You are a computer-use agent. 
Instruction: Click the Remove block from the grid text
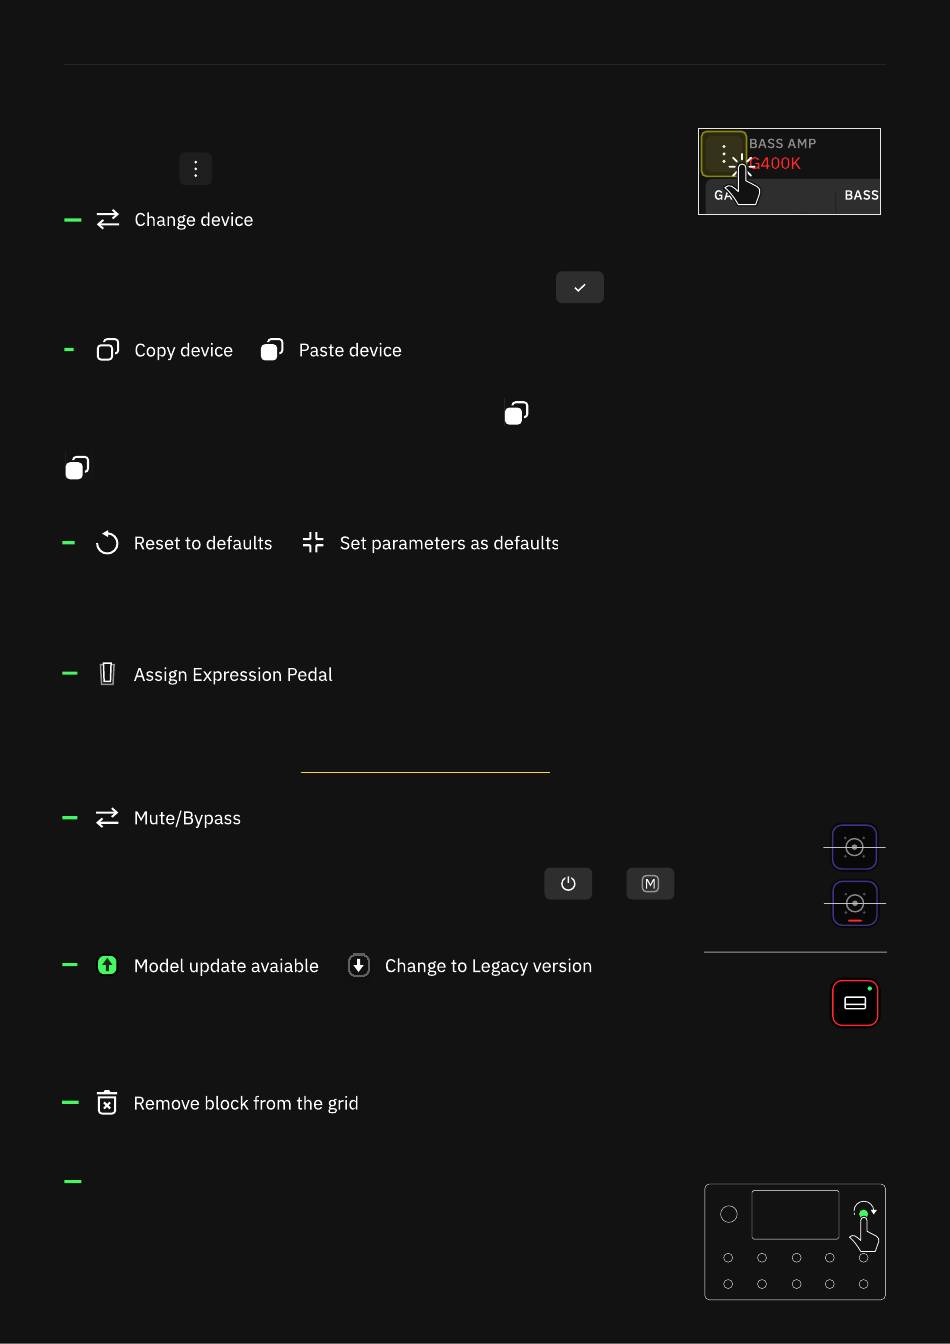[245, 1103]
